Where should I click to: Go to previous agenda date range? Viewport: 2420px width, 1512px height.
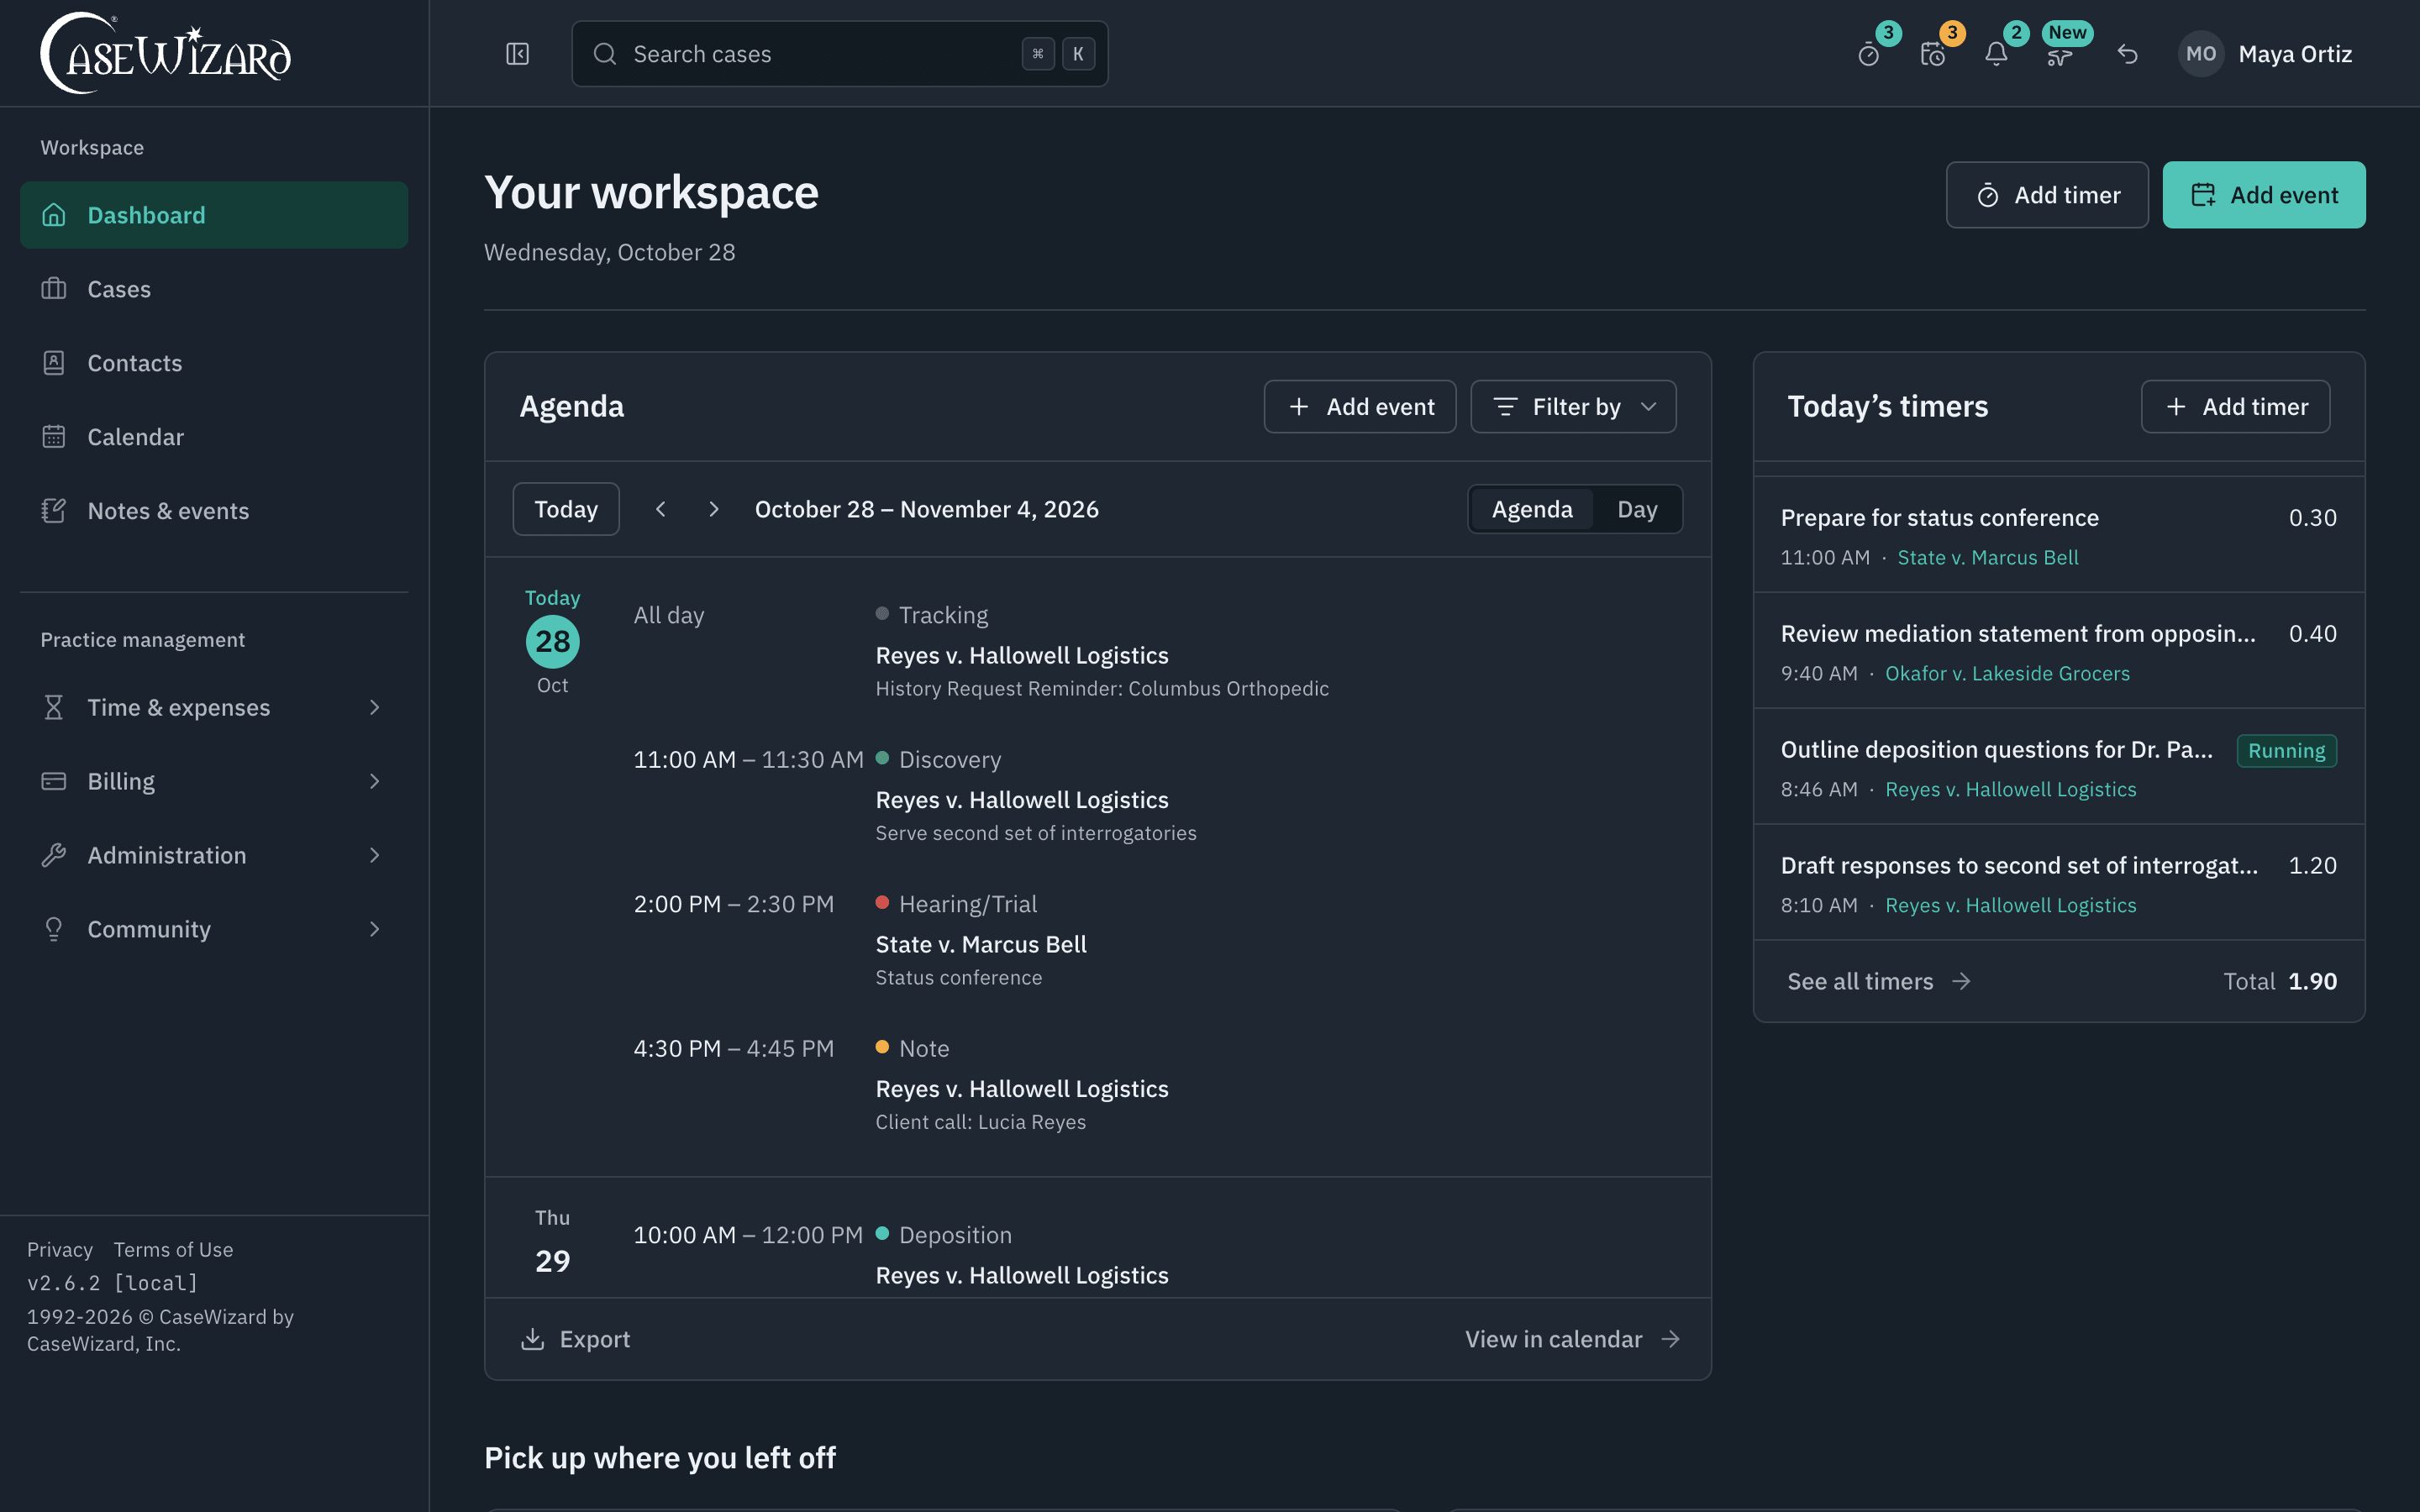coord(660,509)
